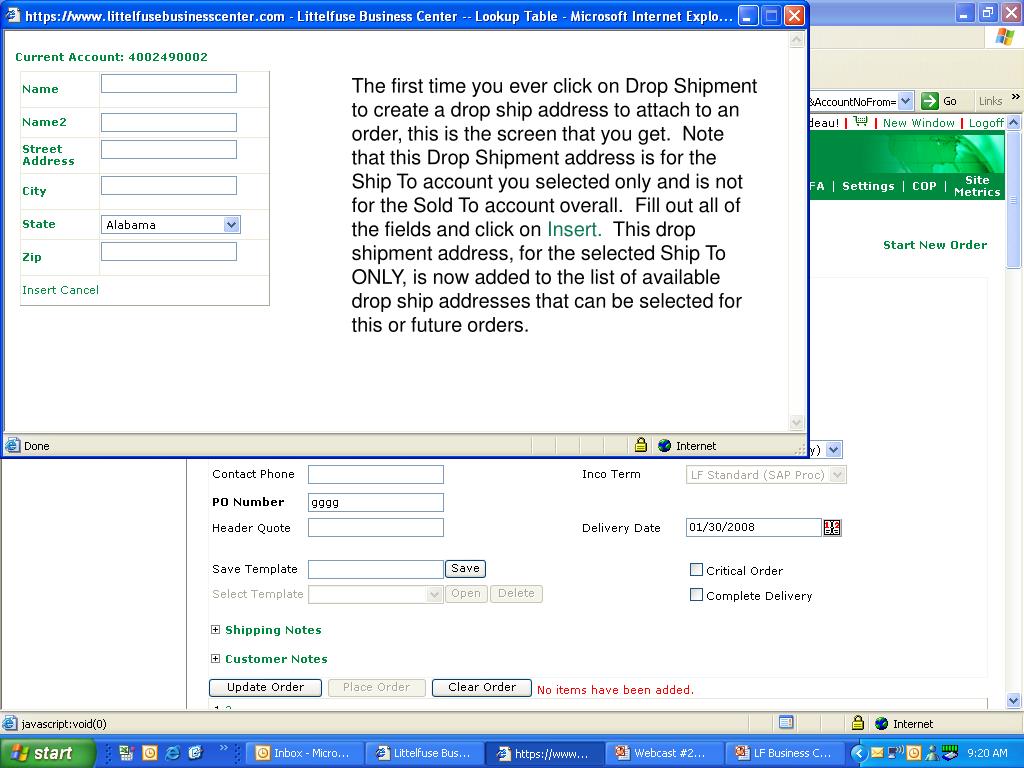The image size is (1024, 768).
Task: Click the Logoff link
Action: [985, 123]
